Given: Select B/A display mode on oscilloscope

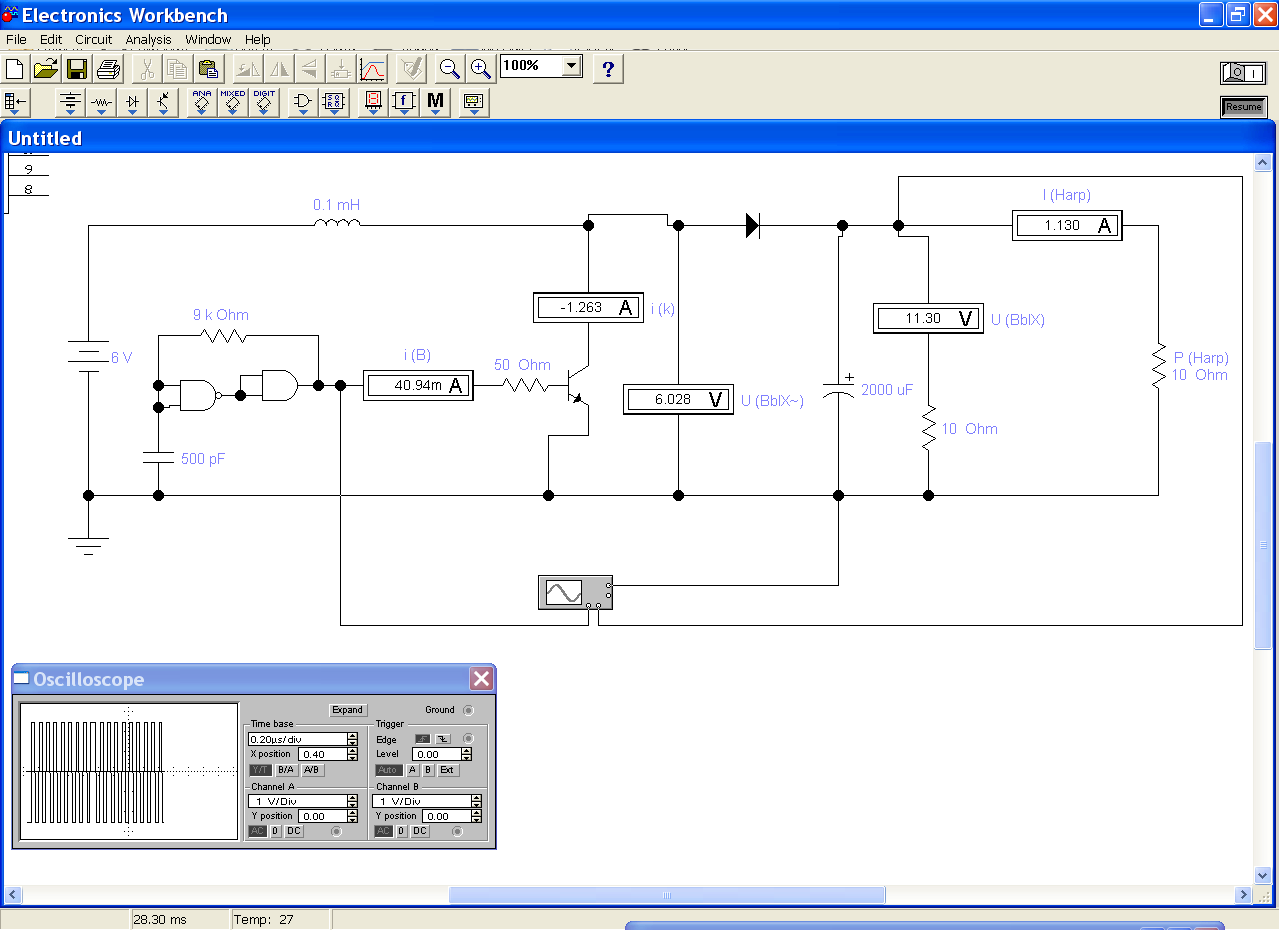Looking at the screenshot, I should tap(286, 770).
